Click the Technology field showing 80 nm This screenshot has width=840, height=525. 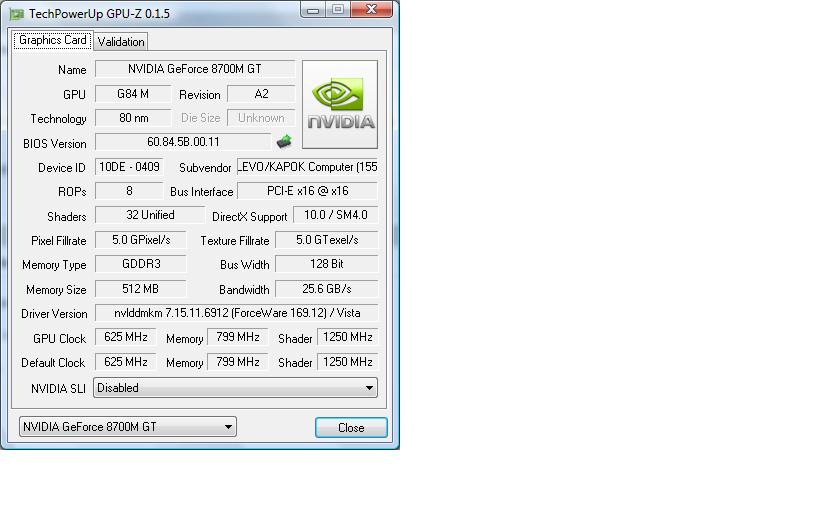[x=133, y=118]
